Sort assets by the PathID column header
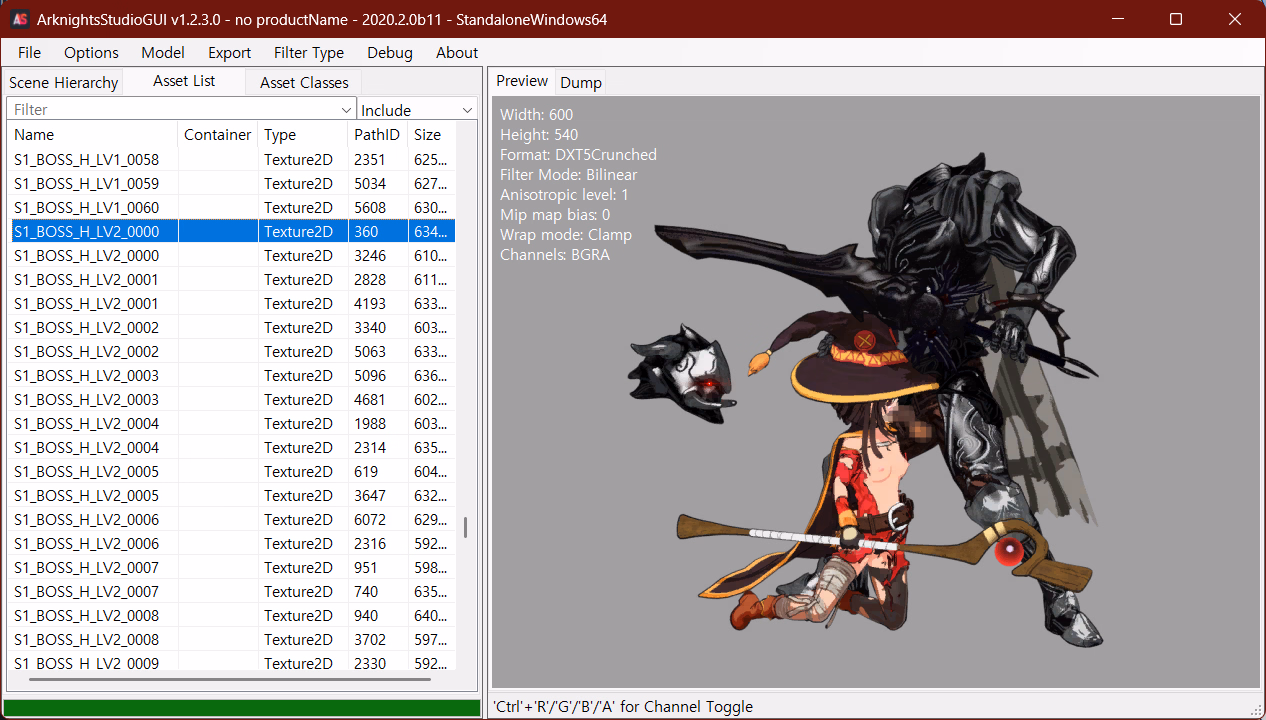Viewport: 1266px width, 720px height. tap(378, 135)
